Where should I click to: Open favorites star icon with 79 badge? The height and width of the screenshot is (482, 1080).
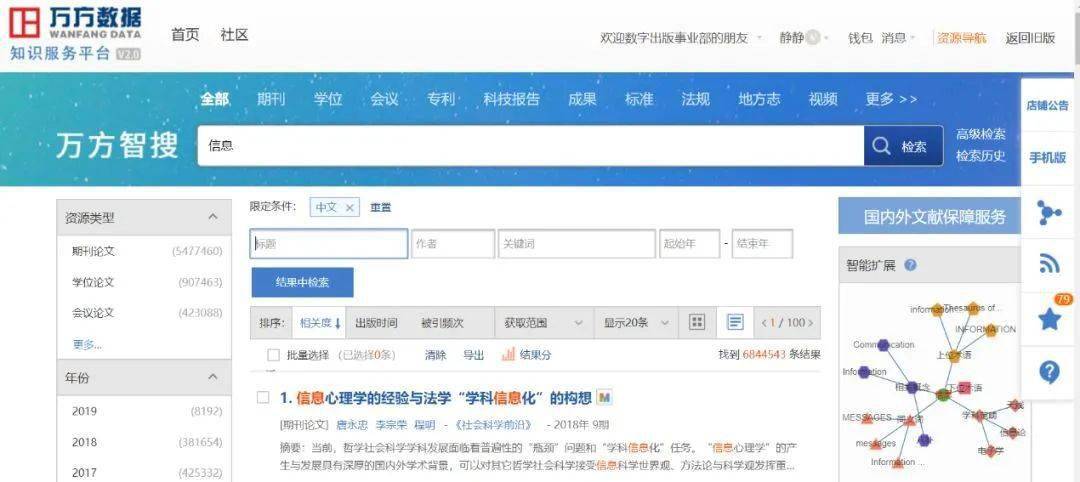1049,319
